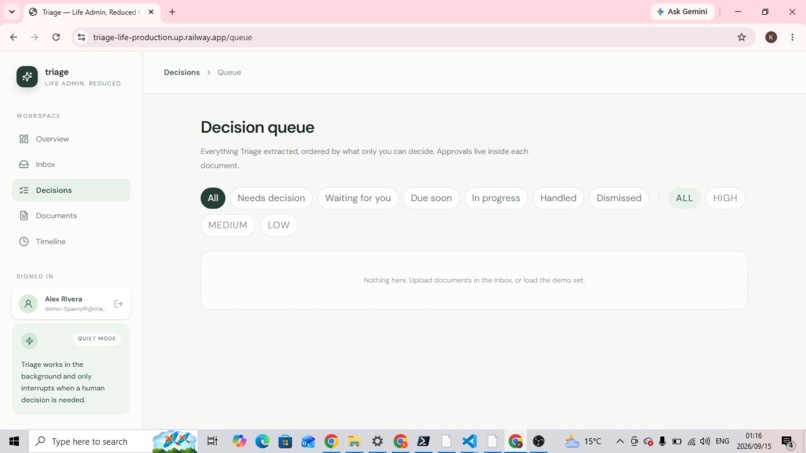Screen dimensions: 806x453
Task: Open File Explorer from taskbar
Action: (x=354, y=441)
